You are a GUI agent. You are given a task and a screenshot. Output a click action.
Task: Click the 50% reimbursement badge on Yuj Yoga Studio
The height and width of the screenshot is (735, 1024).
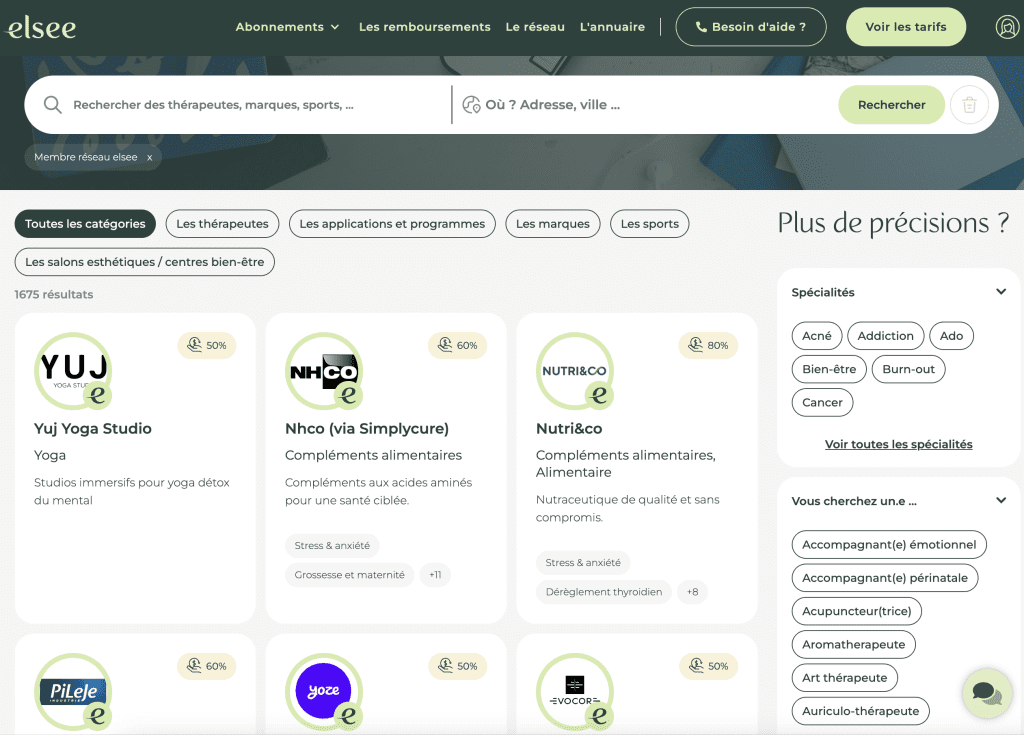click(x=206, y=345)
